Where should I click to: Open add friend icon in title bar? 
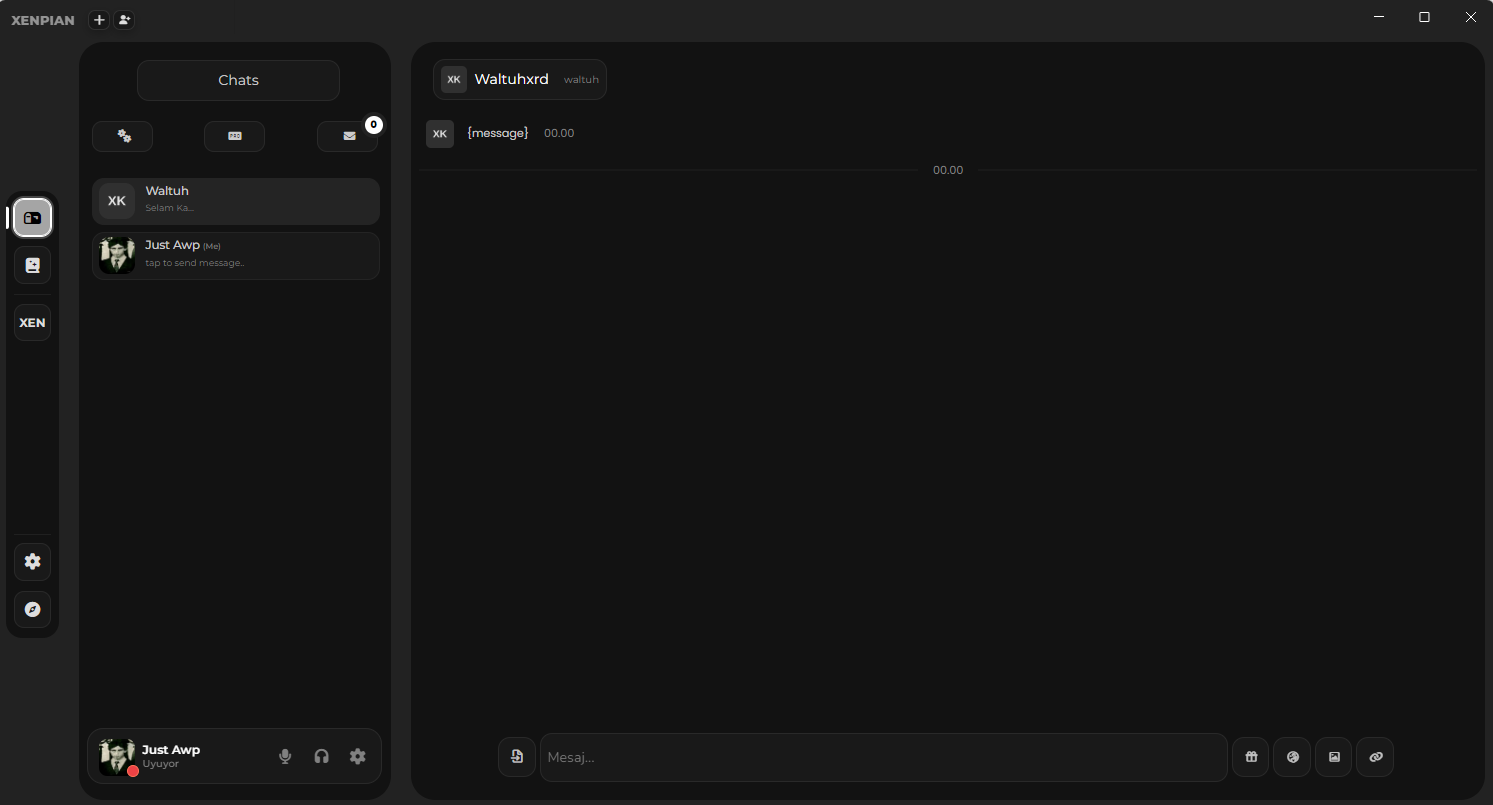coord(124,20)
